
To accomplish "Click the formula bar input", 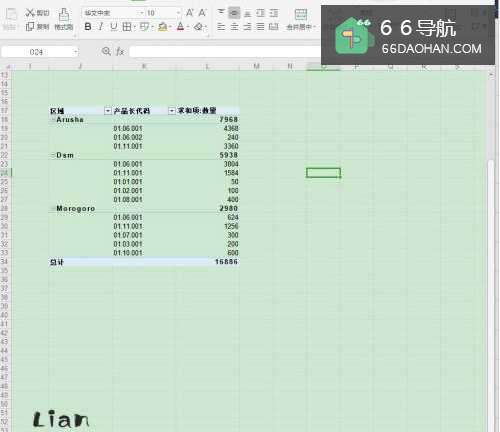I will click(225, 52).
